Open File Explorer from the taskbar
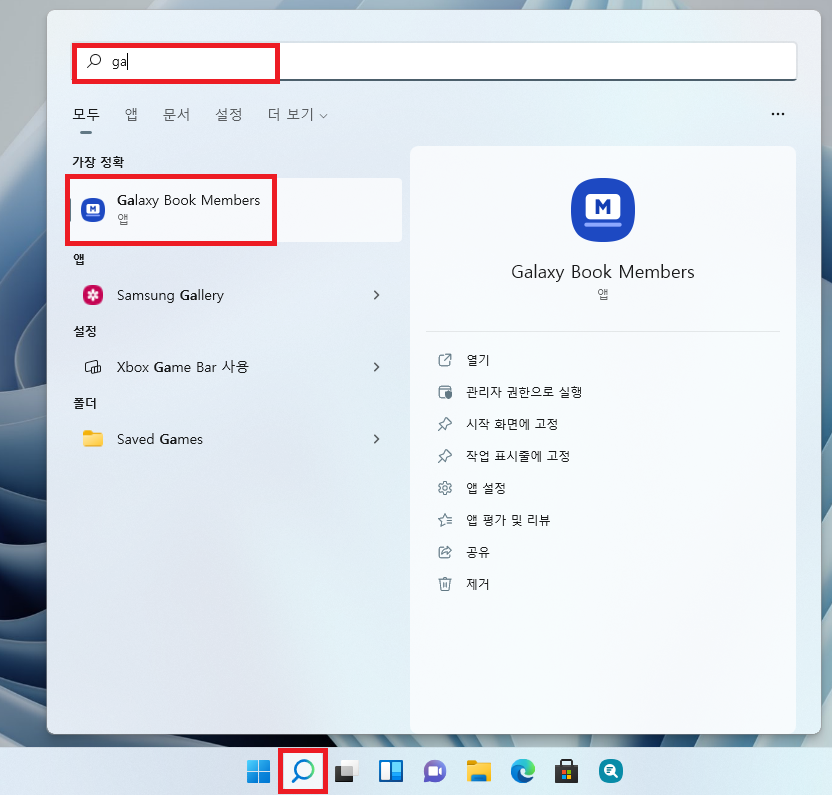Viewport: 832px width, 795px height. (x=479, y=771)
